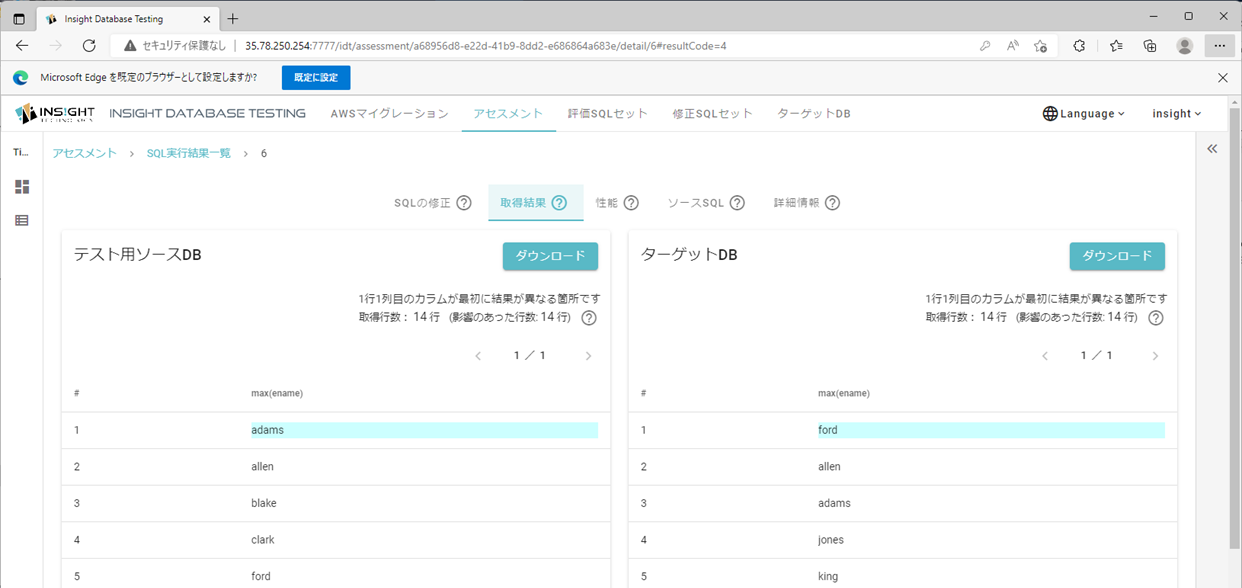Collapse right panel with double chevron icon
The width and height of the screenshot is (1242, 588).
click(1212, 149)
